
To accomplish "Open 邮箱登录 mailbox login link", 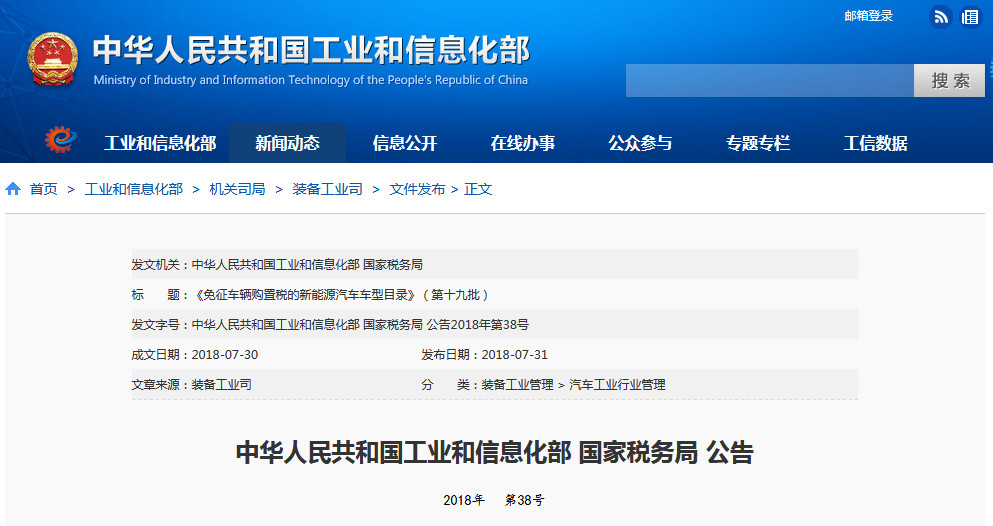I will click(x=868, y=16).
